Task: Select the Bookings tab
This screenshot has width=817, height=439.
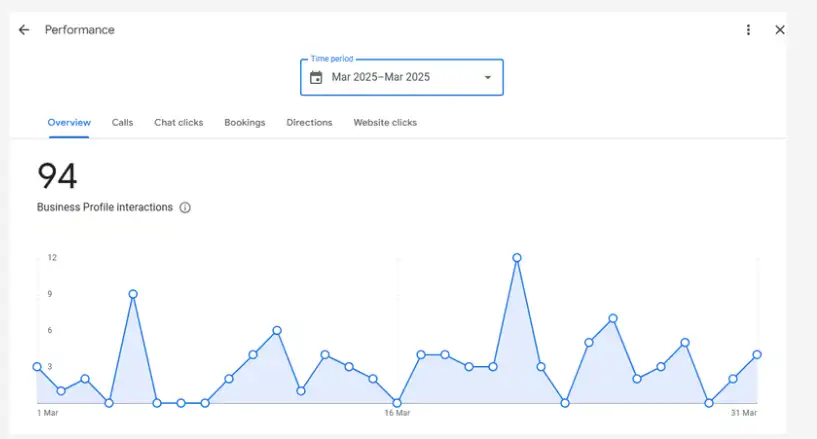Action: [x=245, y=123]
